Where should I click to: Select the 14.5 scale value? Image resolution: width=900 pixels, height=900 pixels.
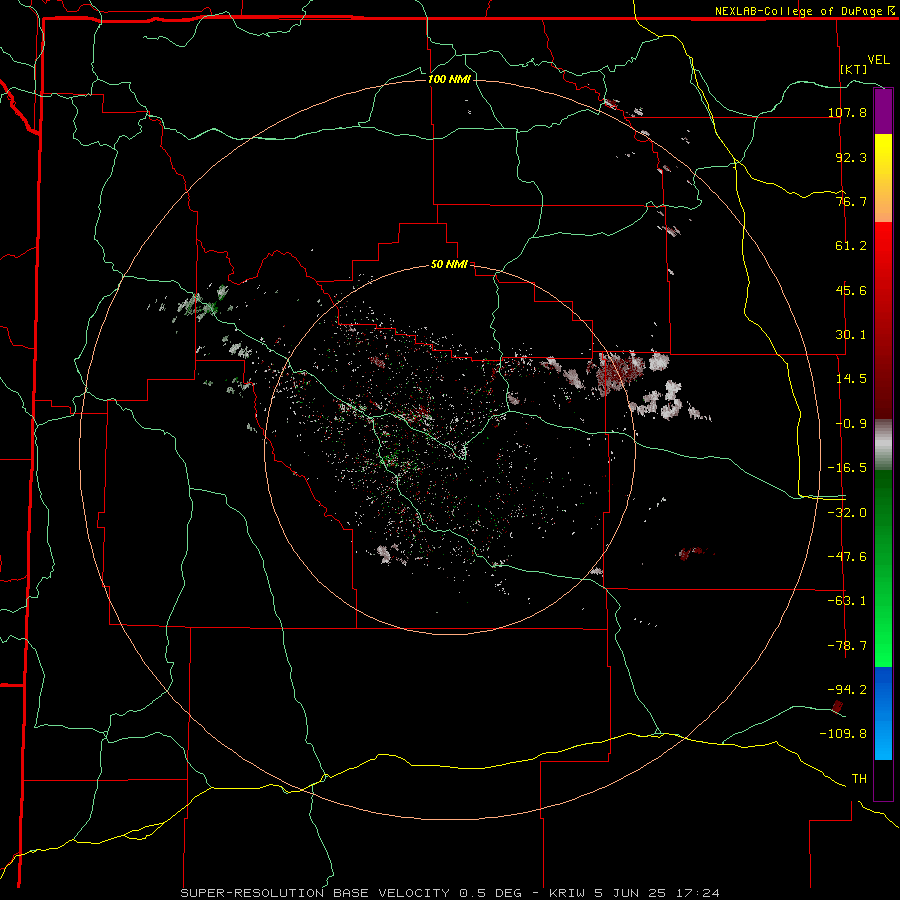[851, 379]
